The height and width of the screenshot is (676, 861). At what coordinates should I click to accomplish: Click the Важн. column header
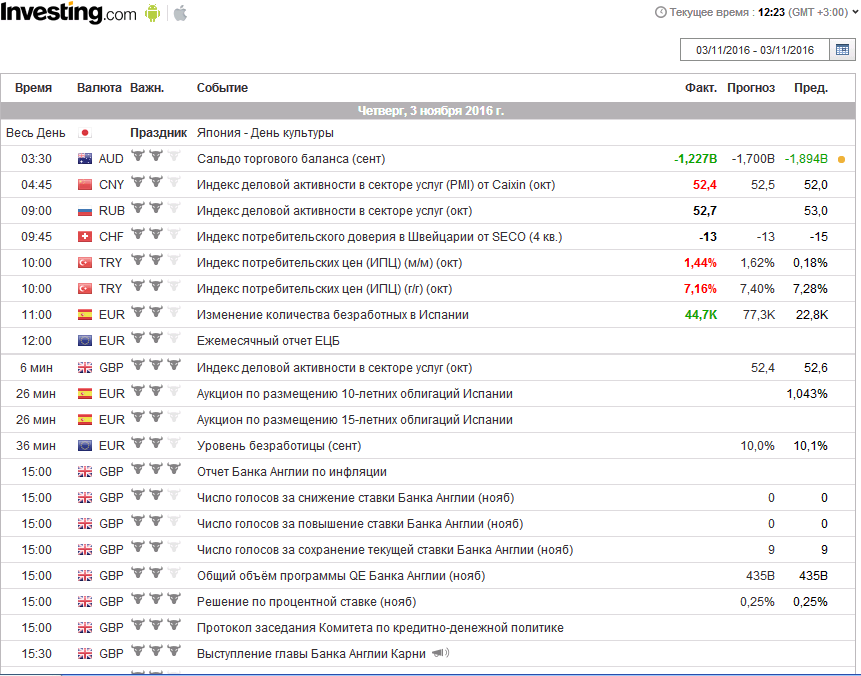147,88
